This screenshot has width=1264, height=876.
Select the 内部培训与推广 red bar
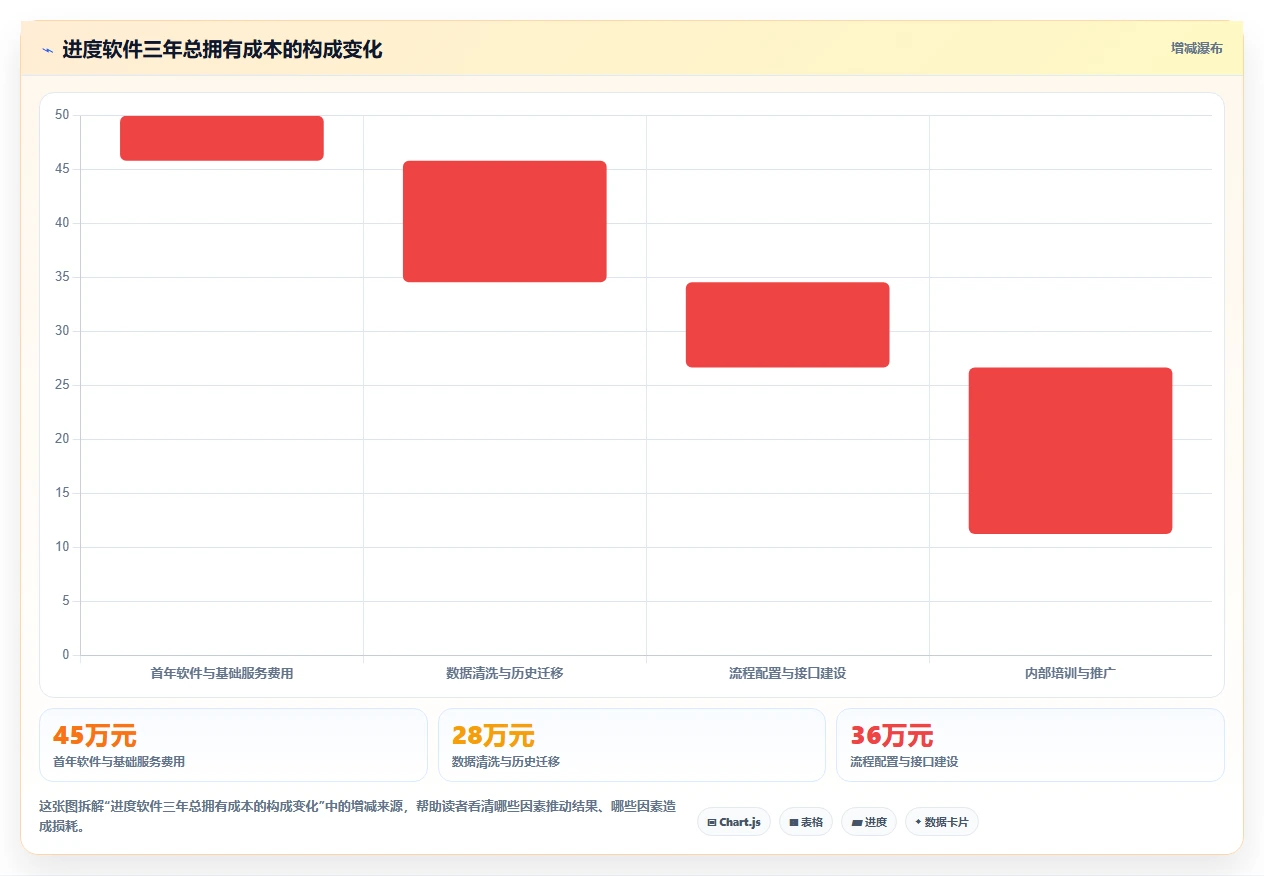point(1070,451)
